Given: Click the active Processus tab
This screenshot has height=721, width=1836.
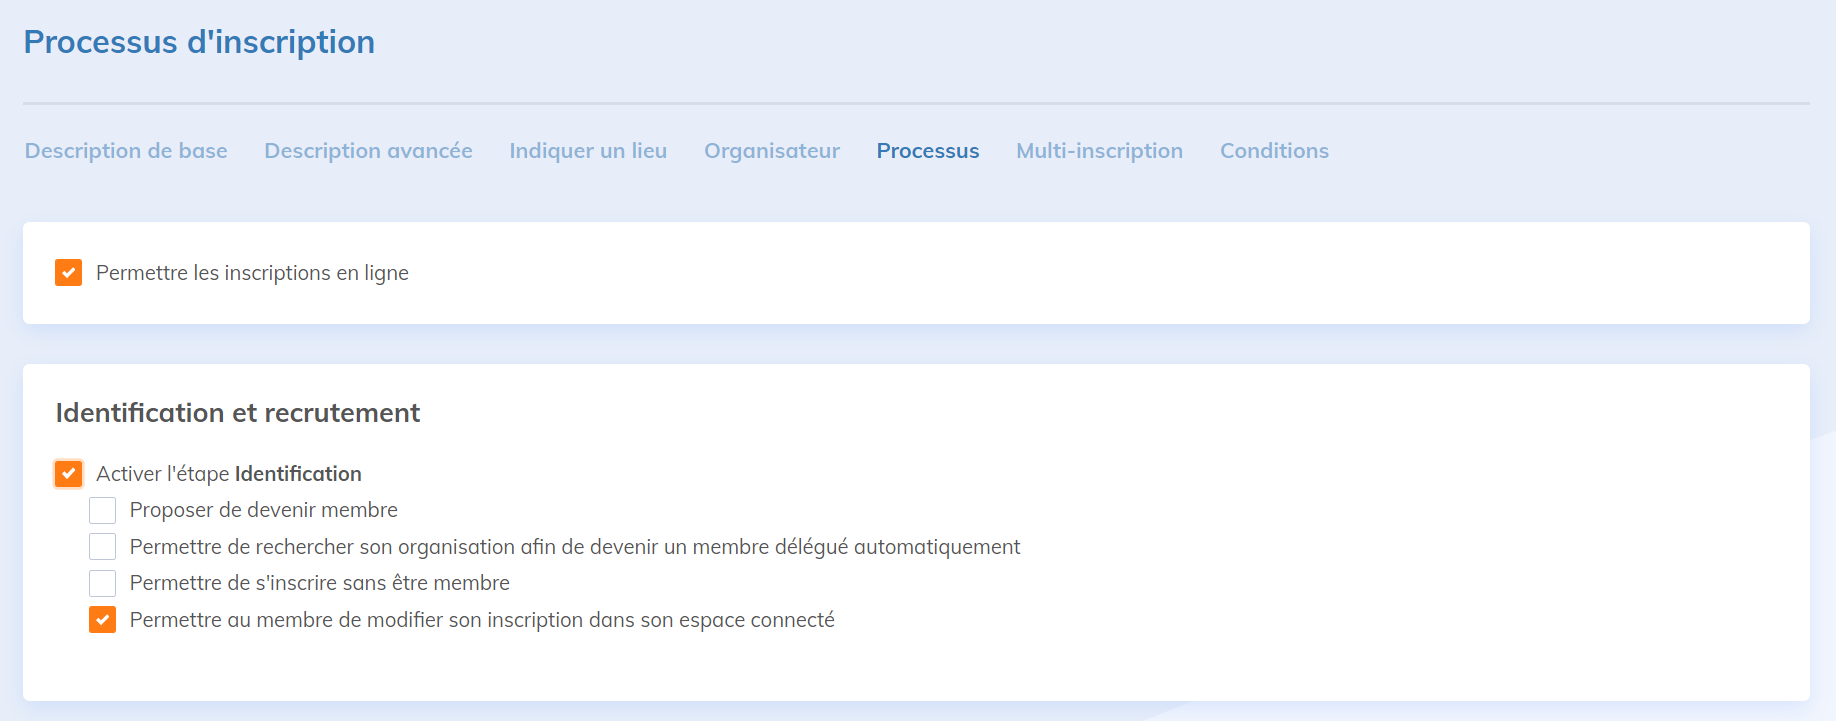Looking at the screenshot, I should coord(927,151).
